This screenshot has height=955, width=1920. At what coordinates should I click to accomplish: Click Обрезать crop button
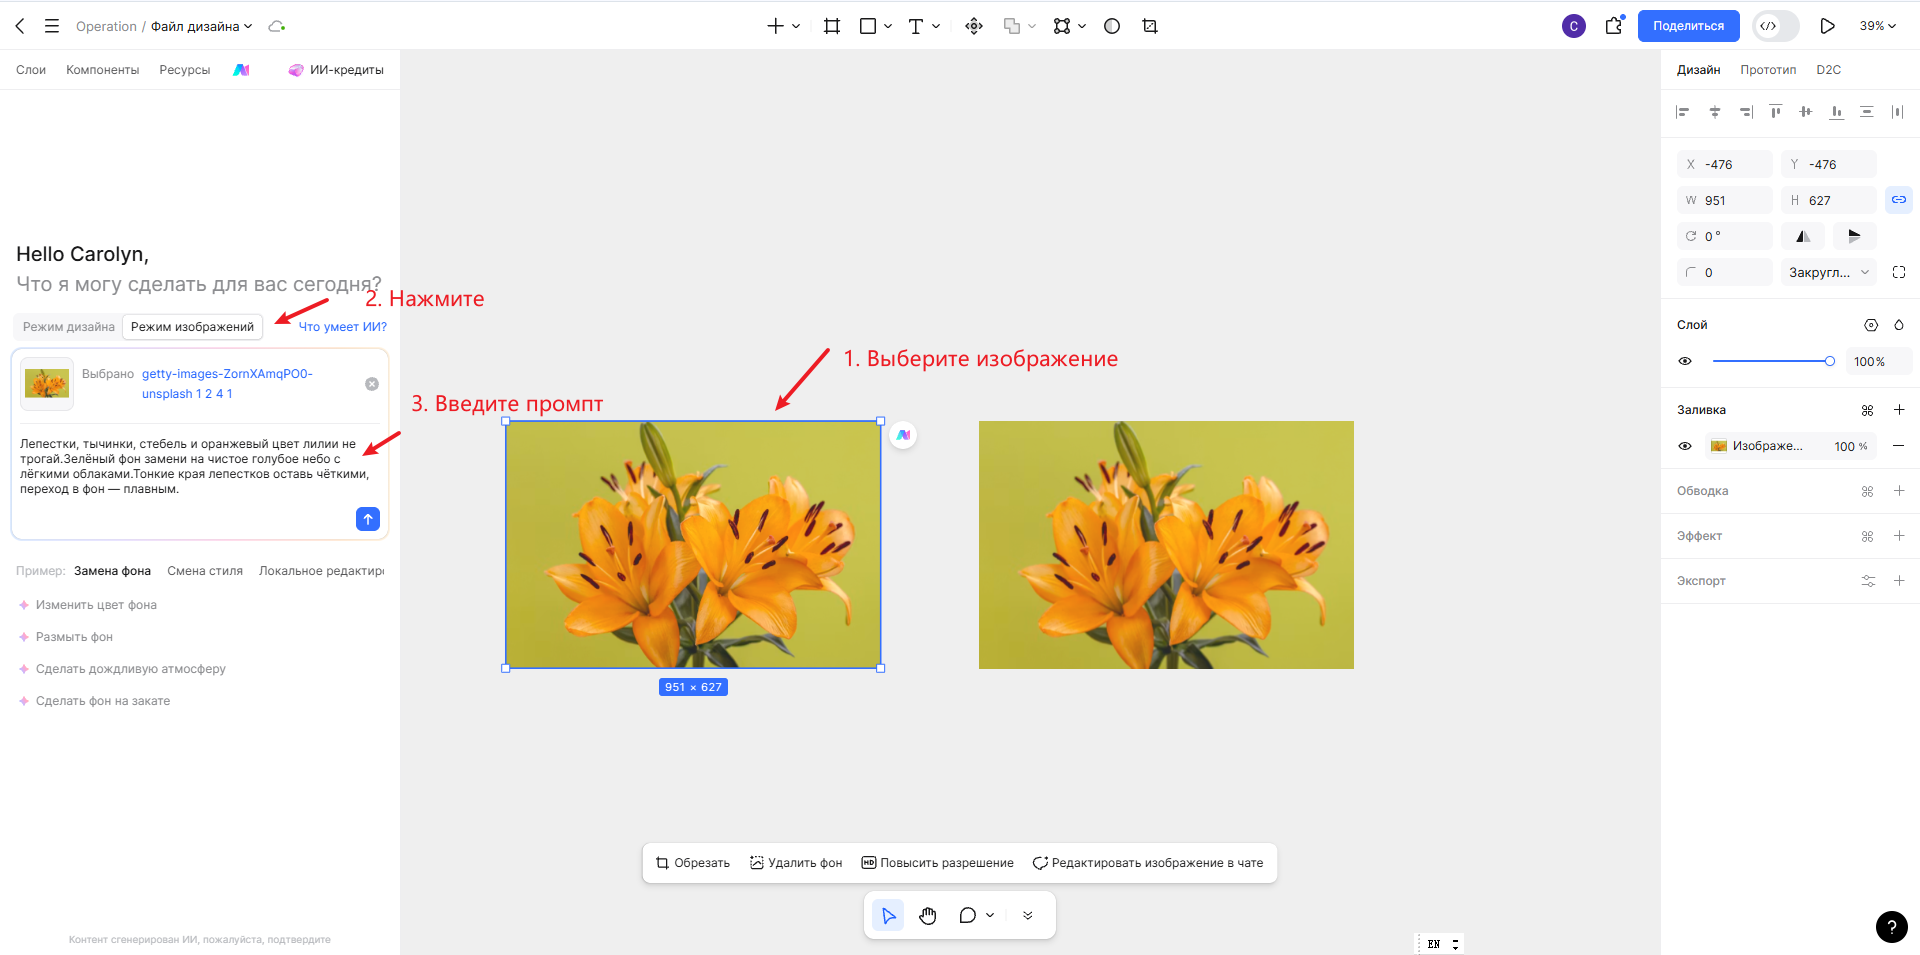click(692, 863)
